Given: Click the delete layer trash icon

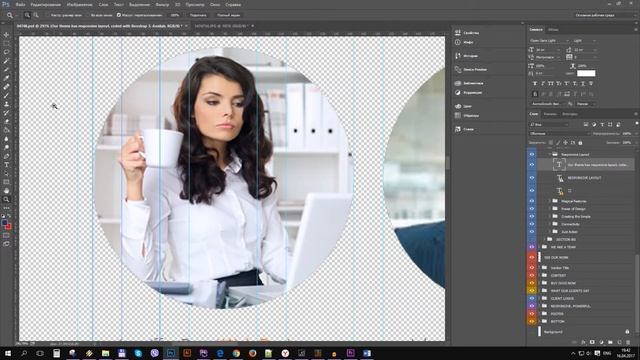Looking at the screenshot, I should (x=628, y=342).
